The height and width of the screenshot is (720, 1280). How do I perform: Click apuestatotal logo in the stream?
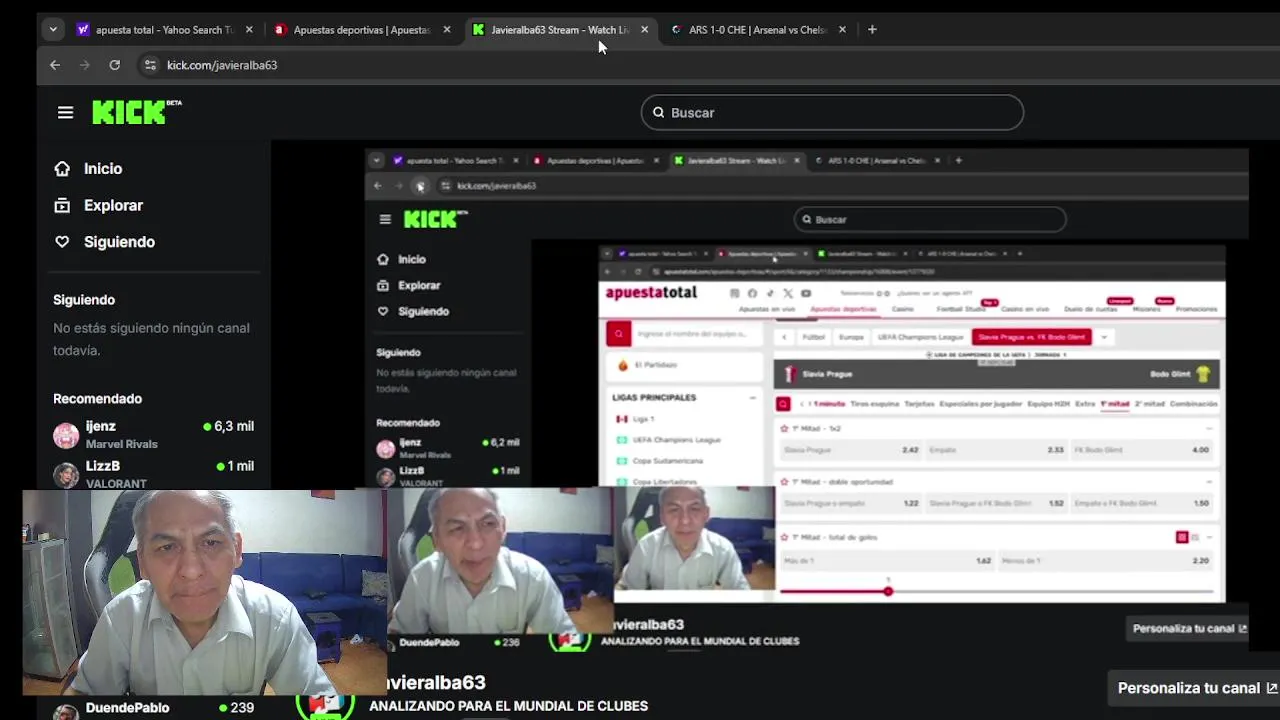[x=651, y=292]
